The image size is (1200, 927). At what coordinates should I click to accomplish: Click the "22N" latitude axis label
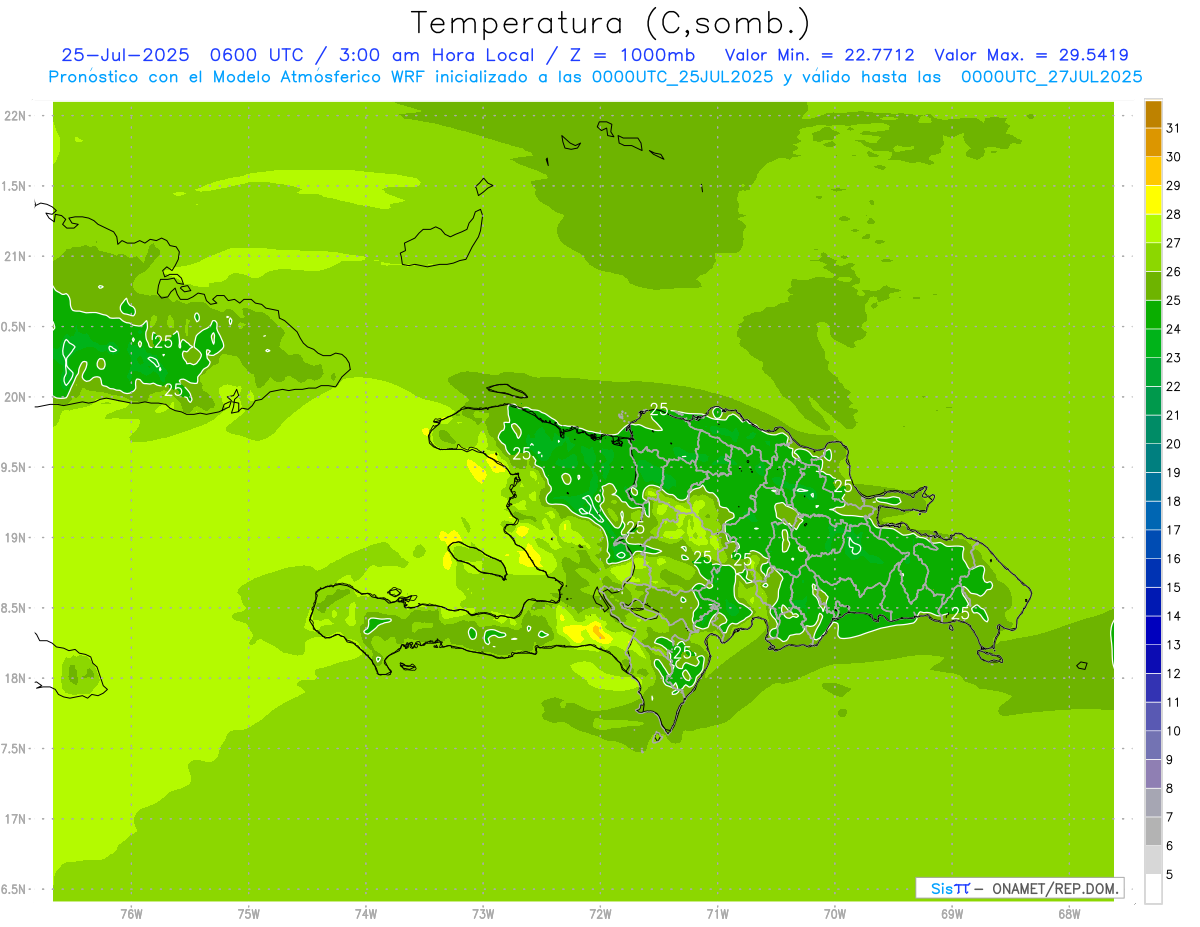pyautogui.click(x=16, y=116)
